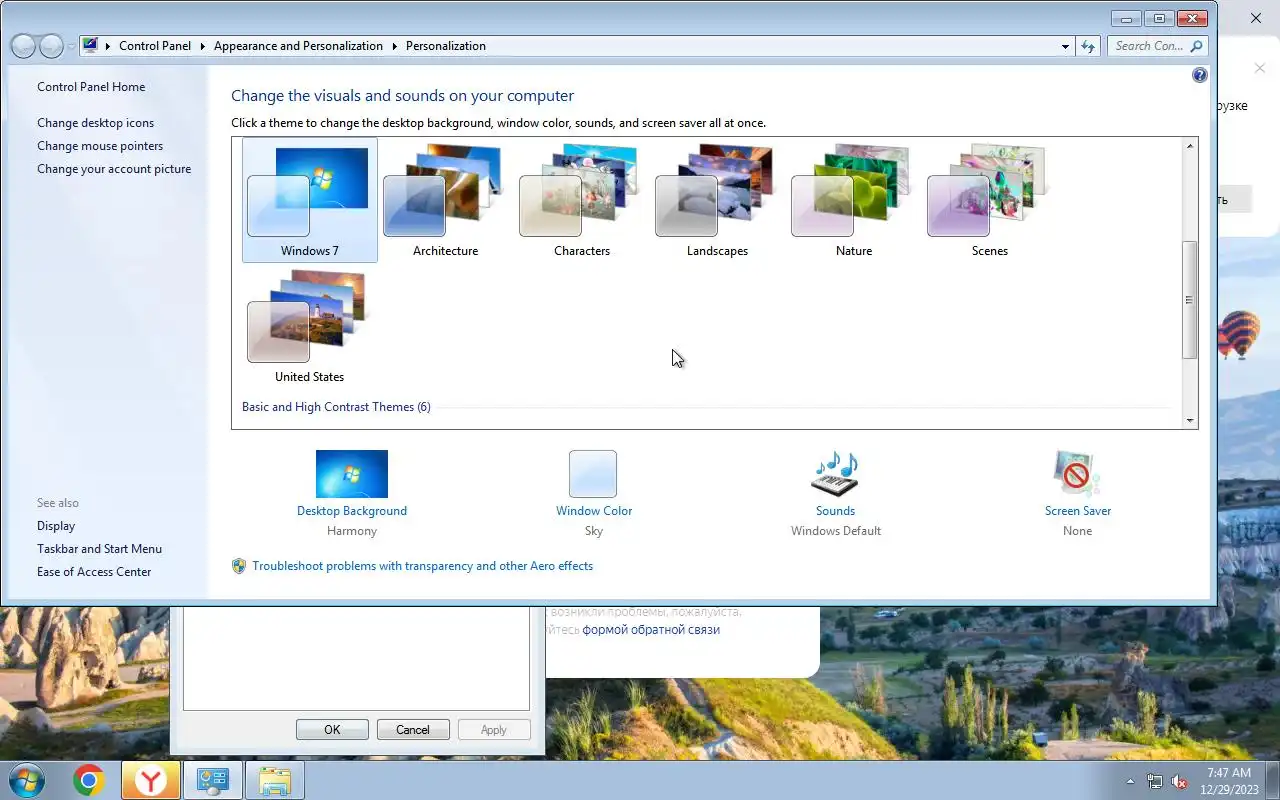Select the Windows 7 theme
Image resolution: width=1280 pixels, height=800 pixels.
[310, 201]
